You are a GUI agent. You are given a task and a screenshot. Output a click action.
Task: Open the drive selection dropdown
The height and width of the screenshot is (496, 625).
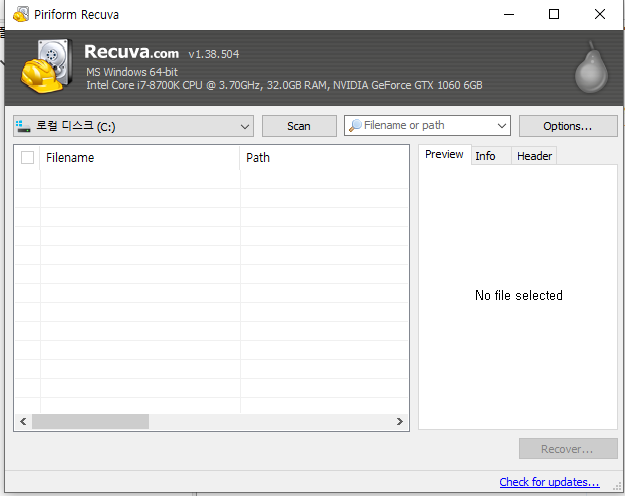(133, 126)
